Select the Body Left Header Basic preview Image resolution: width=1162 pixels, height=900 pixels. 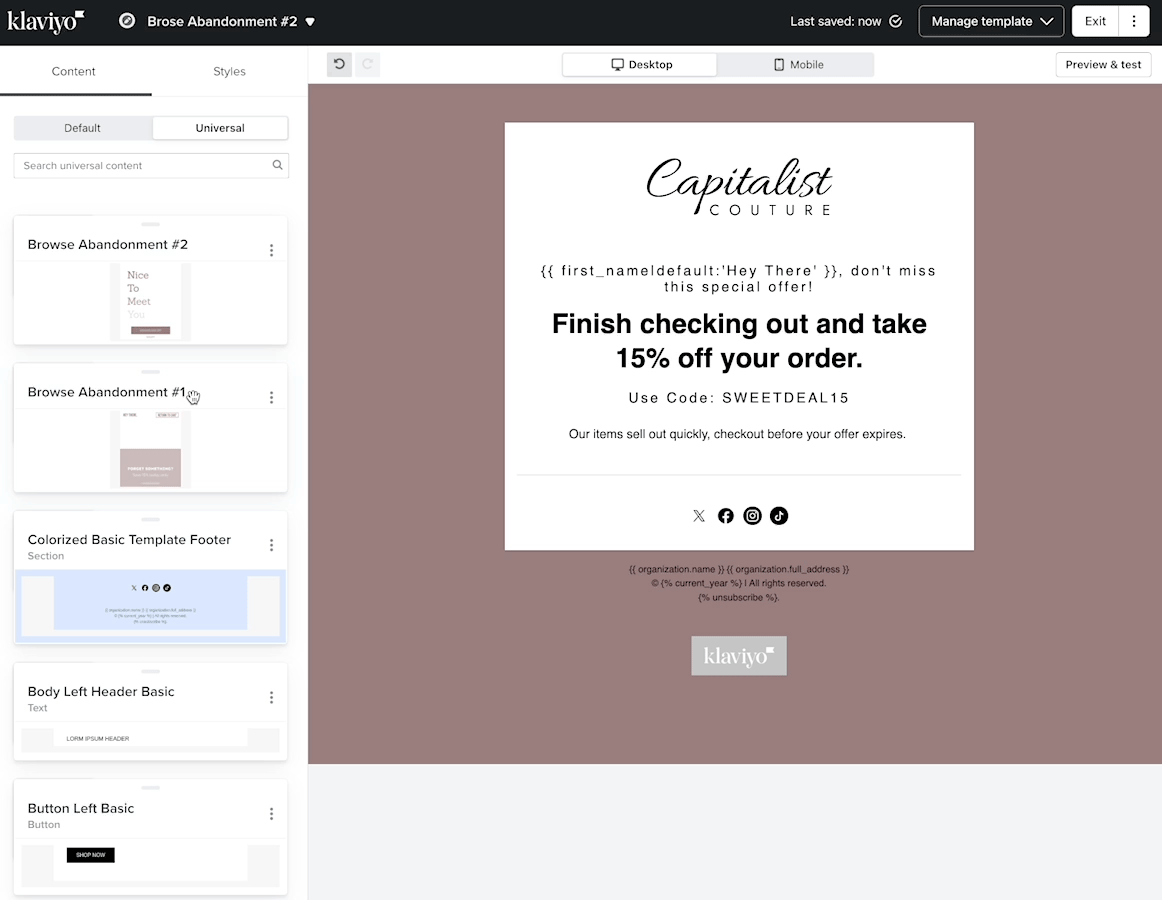point(150,739)
